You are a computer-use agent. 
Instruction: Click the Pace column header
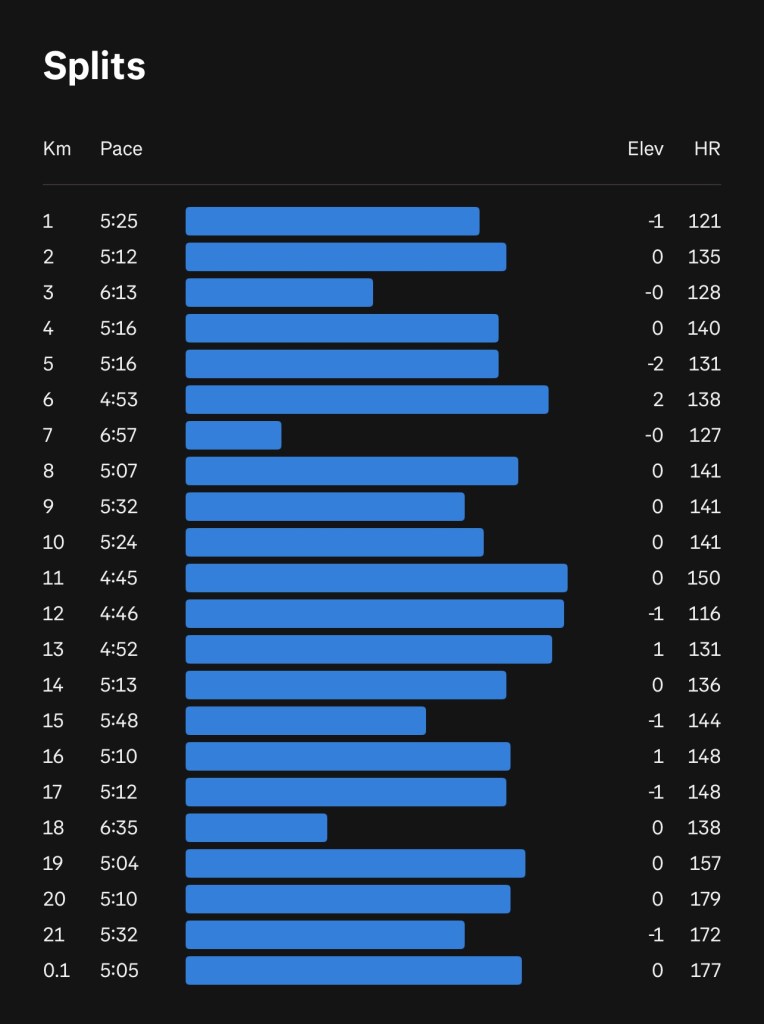coord(121,149)
